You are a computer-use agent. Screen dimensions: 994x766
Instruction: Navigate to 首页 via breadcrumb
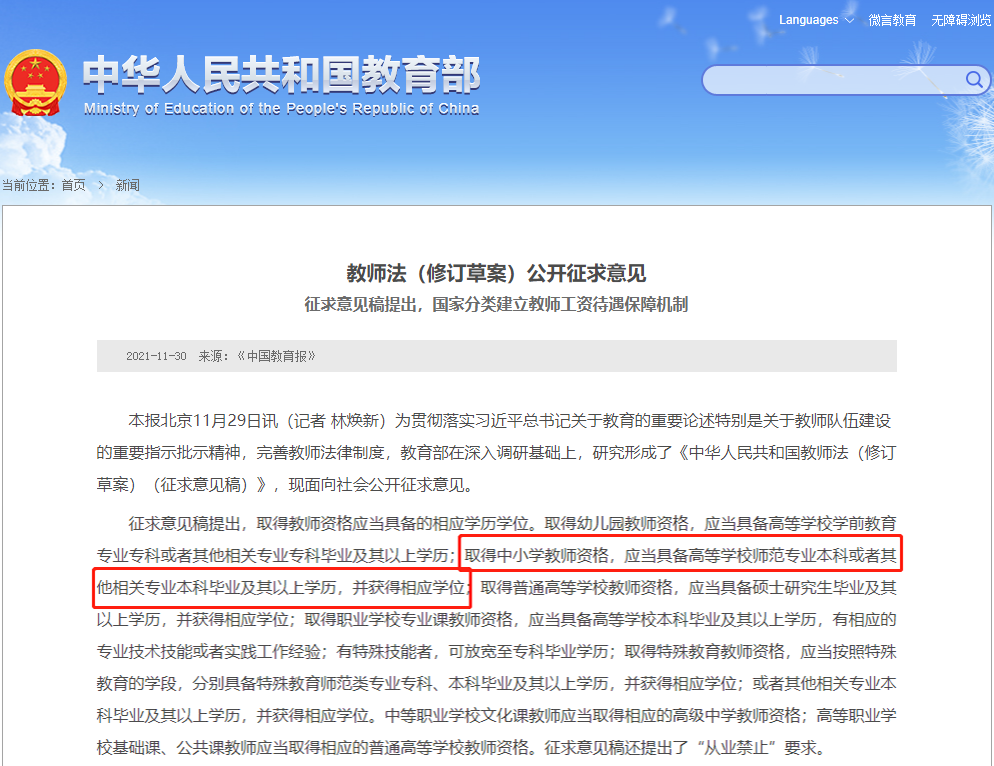(71, 184)
